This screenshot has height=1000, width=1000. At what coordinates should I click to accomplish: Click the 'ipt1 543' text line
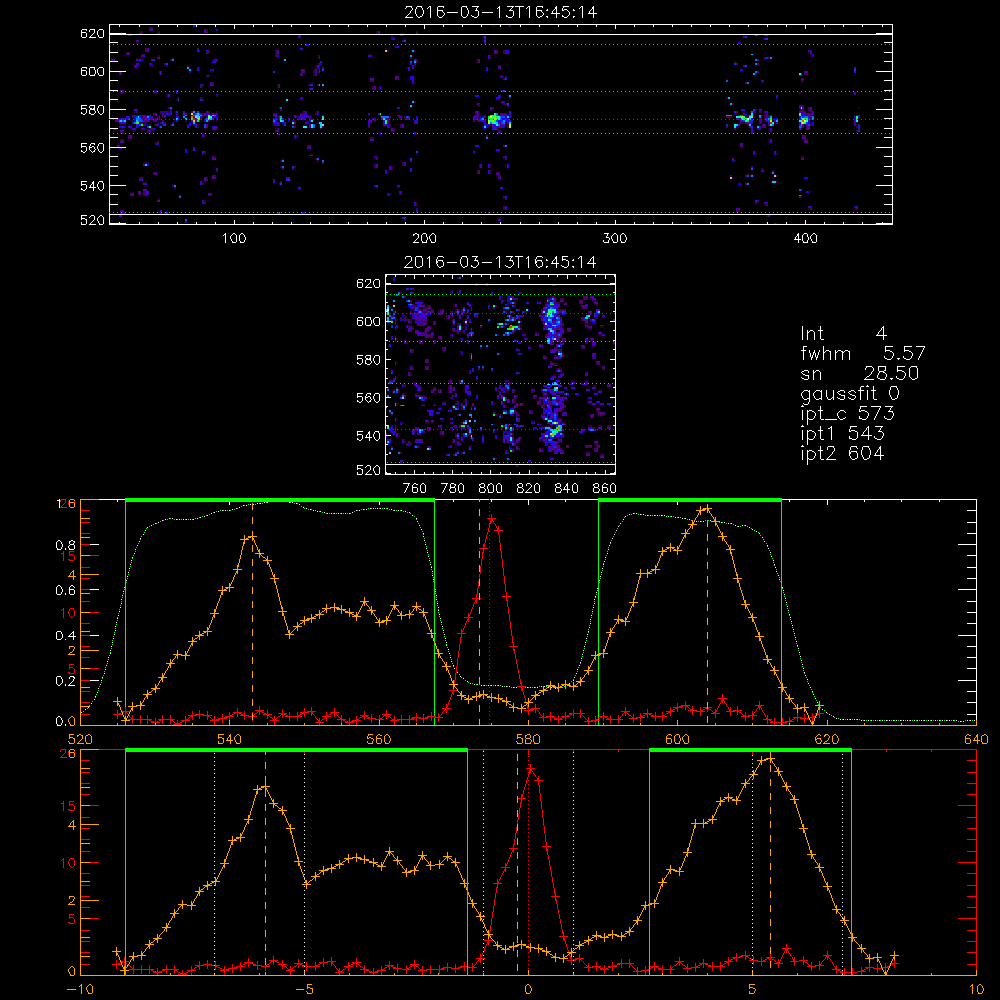(842, 434)
